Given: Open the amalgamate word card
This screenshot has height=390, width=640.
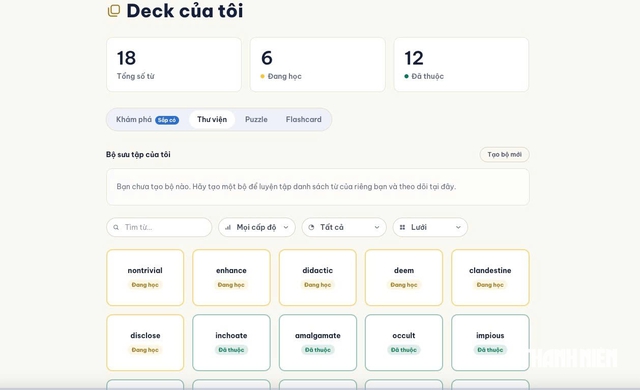Looking at the screenshot, I should (x=318, y=343).
